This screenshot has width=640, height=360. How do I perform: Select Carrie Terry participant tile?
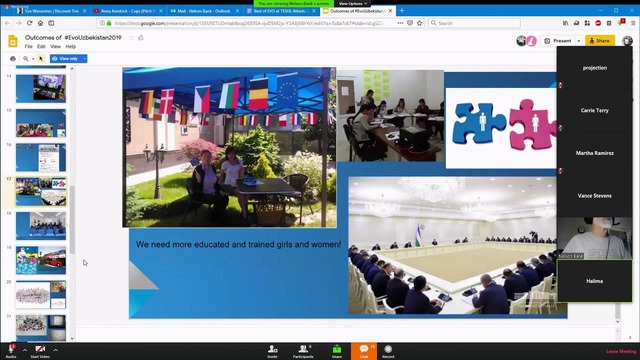pos(594,110)
